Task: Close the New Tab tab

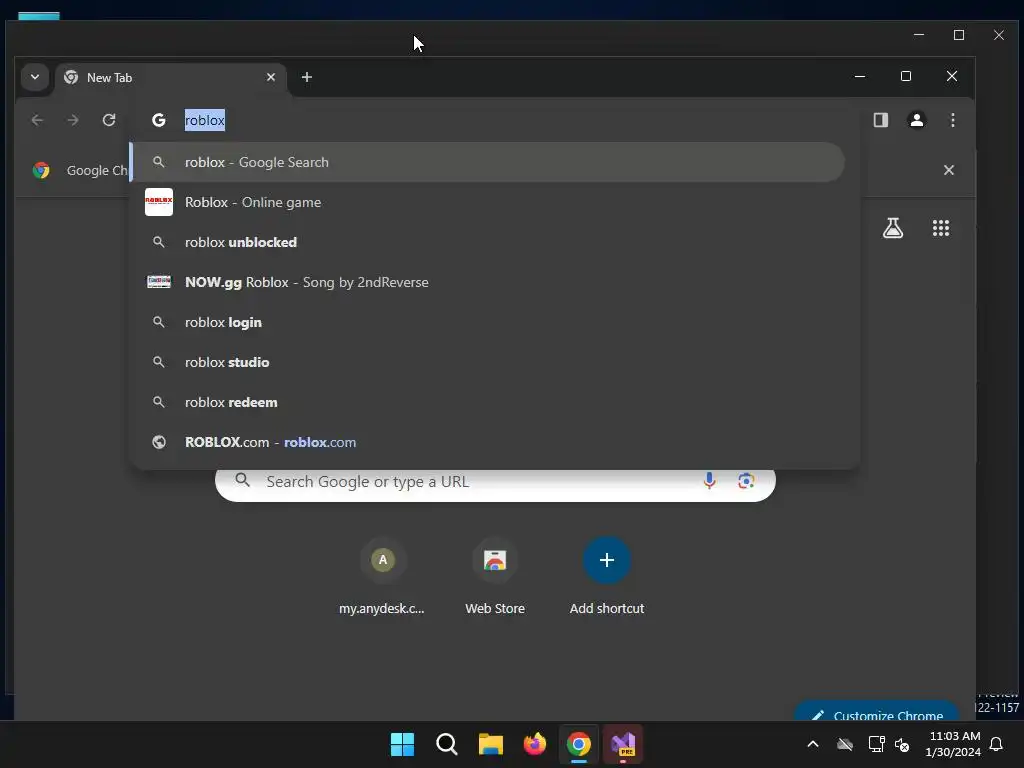Action: pyautogui.click(x=271, y=77)
